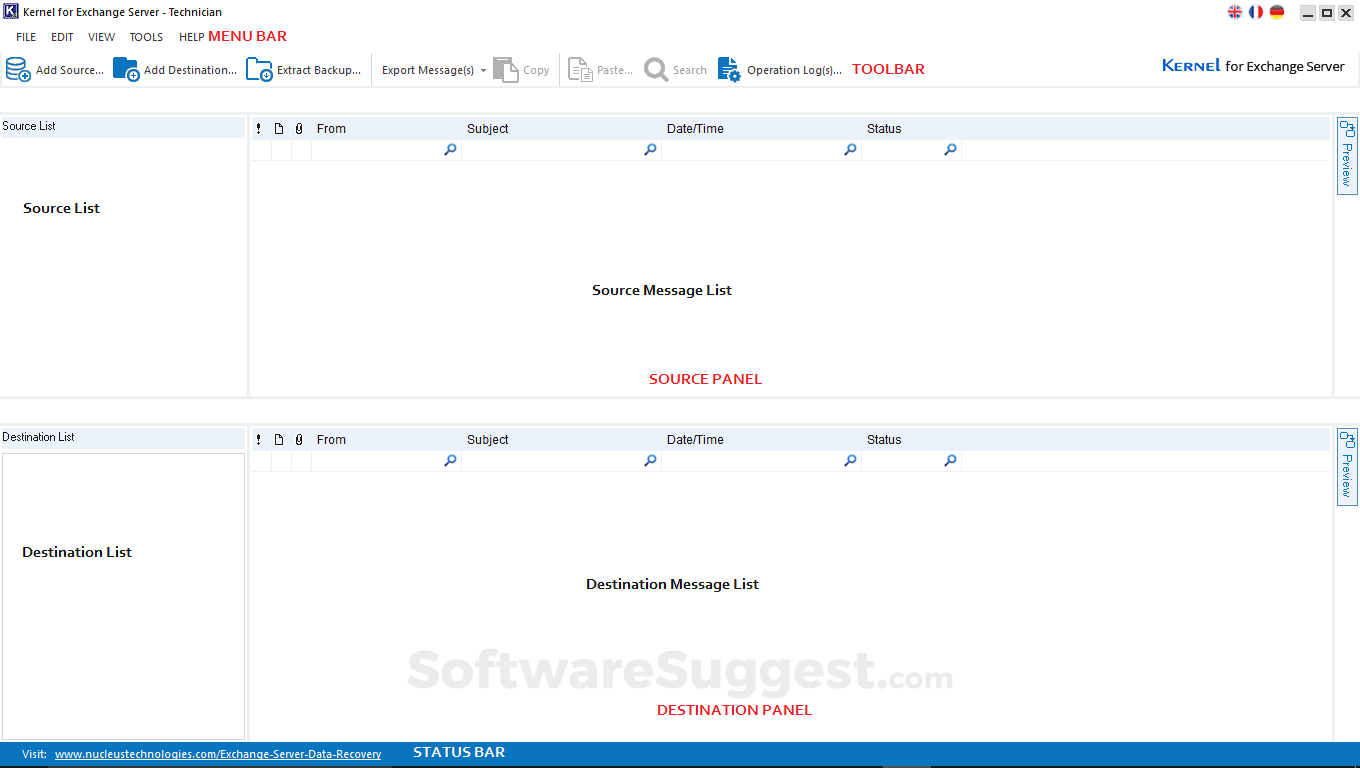This screenshot has height=768, width=1360.
Task: Click the Export Message(s) button
Action: (x=428, y=71)
